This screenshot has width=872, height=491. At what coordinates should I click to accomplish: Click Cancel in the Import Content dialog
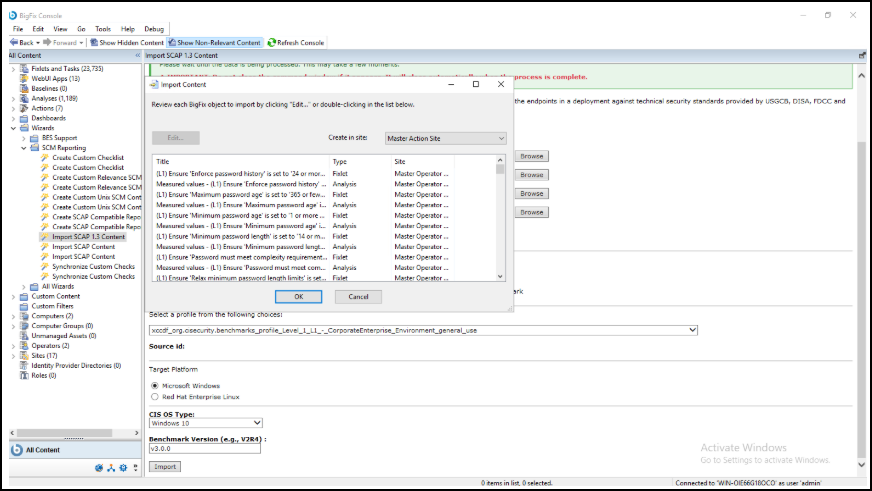tap(358, 297)
